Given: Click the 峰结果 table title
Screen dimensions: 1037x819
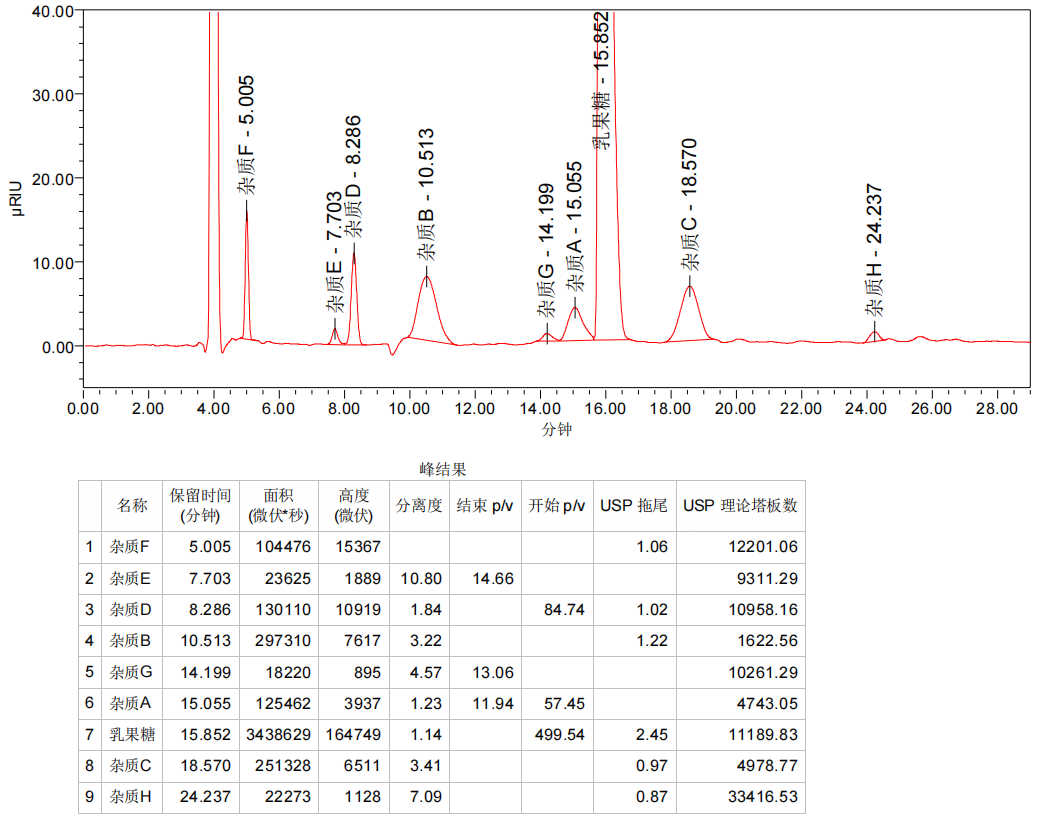Looking at the screenshot, I should tap(442, 469).
